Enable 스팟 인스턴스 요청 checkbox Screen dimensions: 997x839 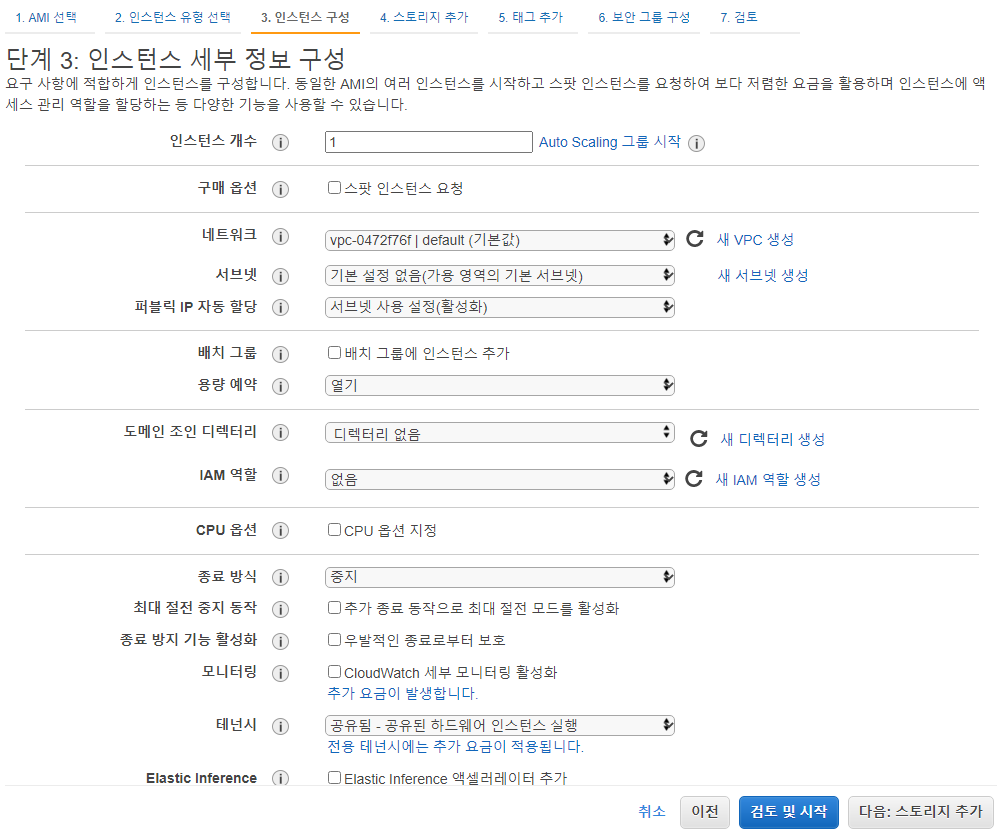pos(334,188)
